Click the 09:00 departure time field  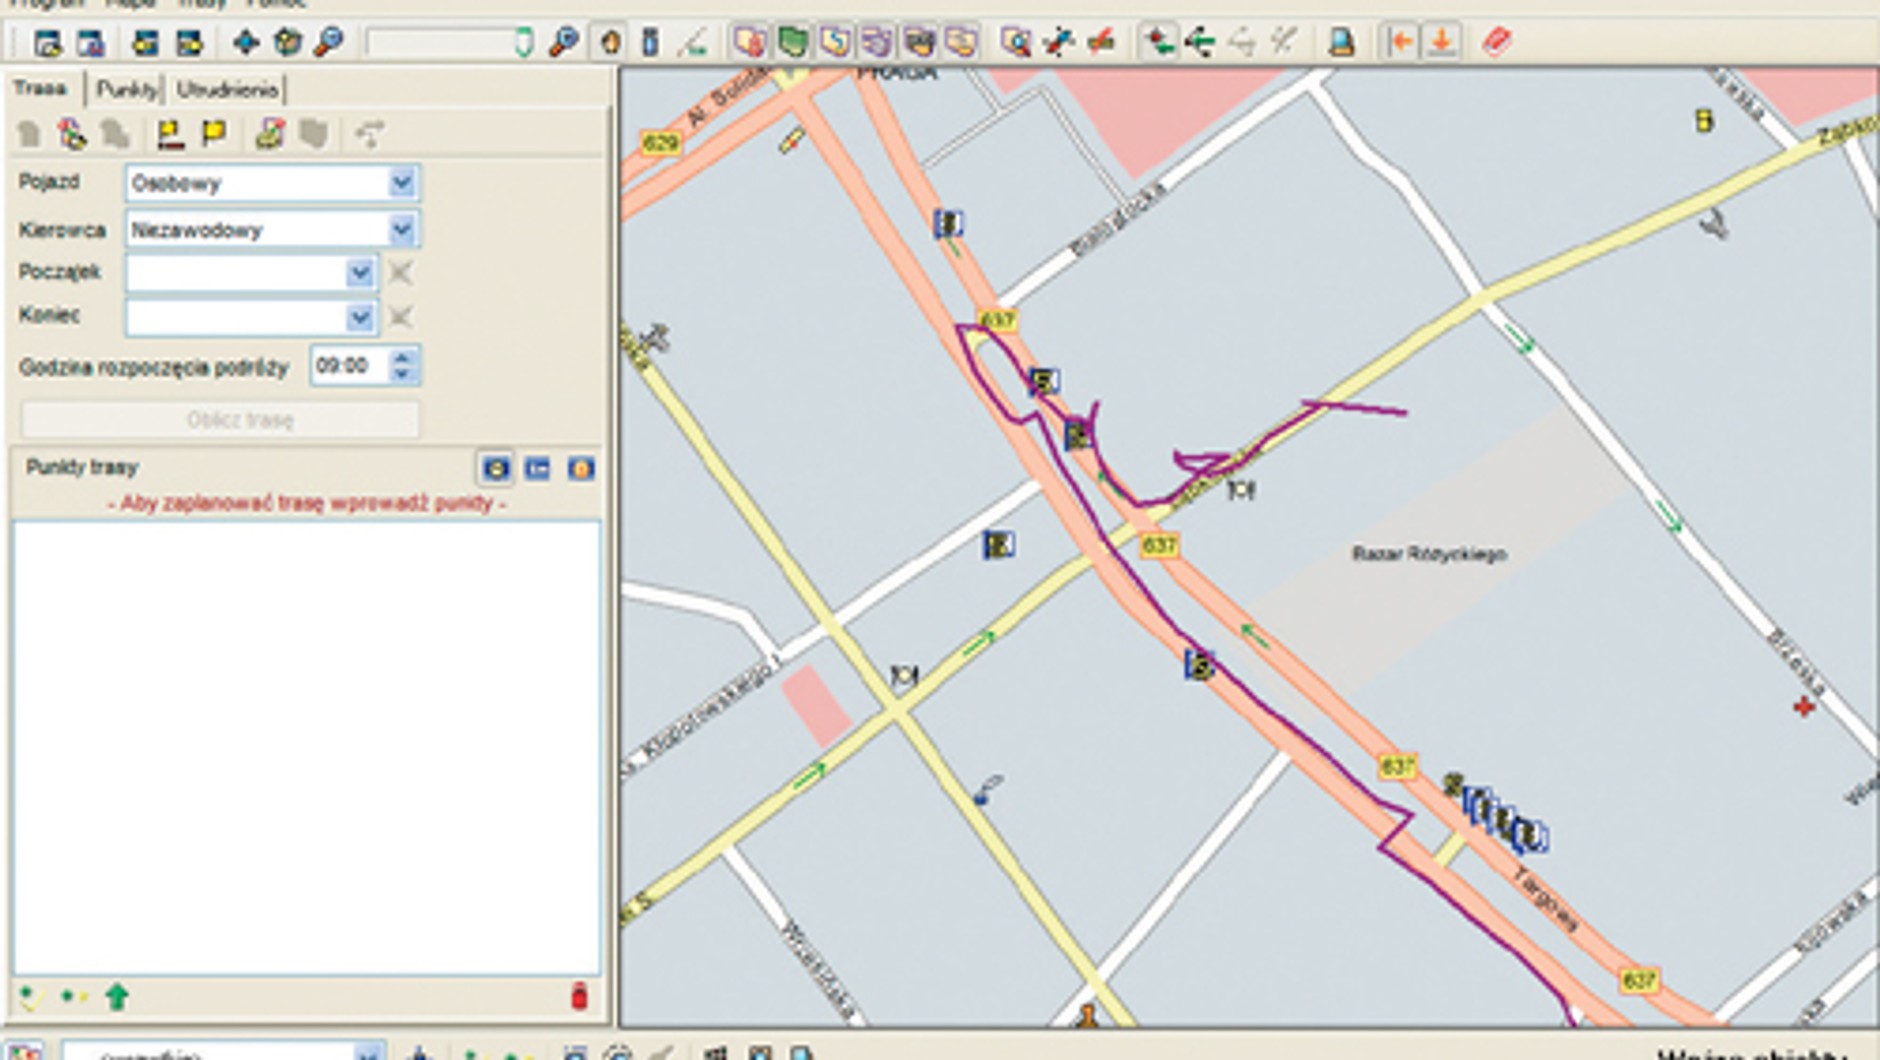point(350,366)
